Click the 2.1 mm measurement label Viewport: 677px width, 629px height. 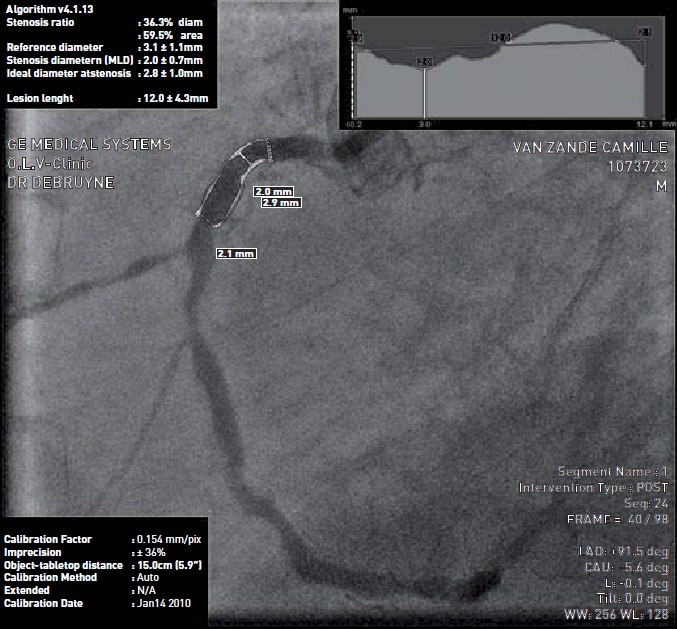(236, 254)
